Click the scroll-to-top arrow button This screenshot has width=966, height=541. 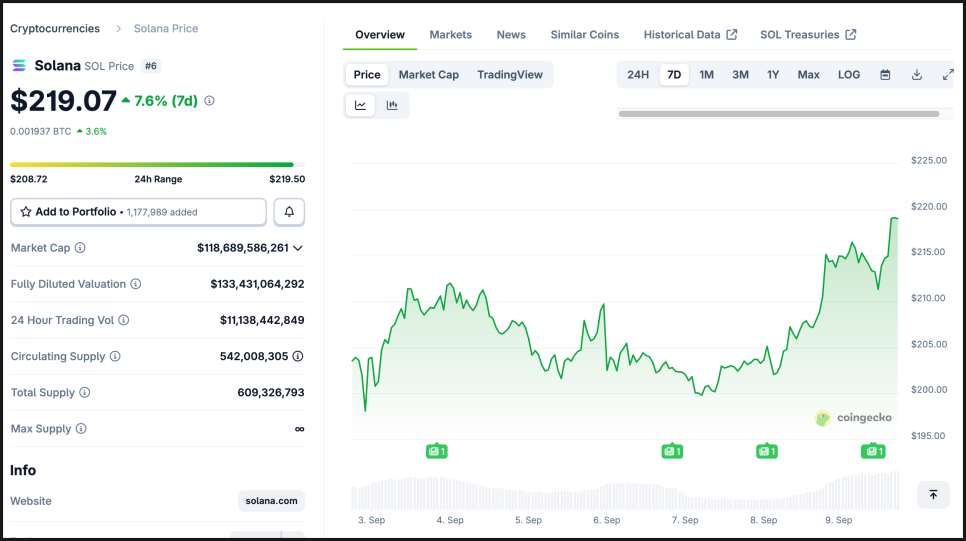click(933, 495)
